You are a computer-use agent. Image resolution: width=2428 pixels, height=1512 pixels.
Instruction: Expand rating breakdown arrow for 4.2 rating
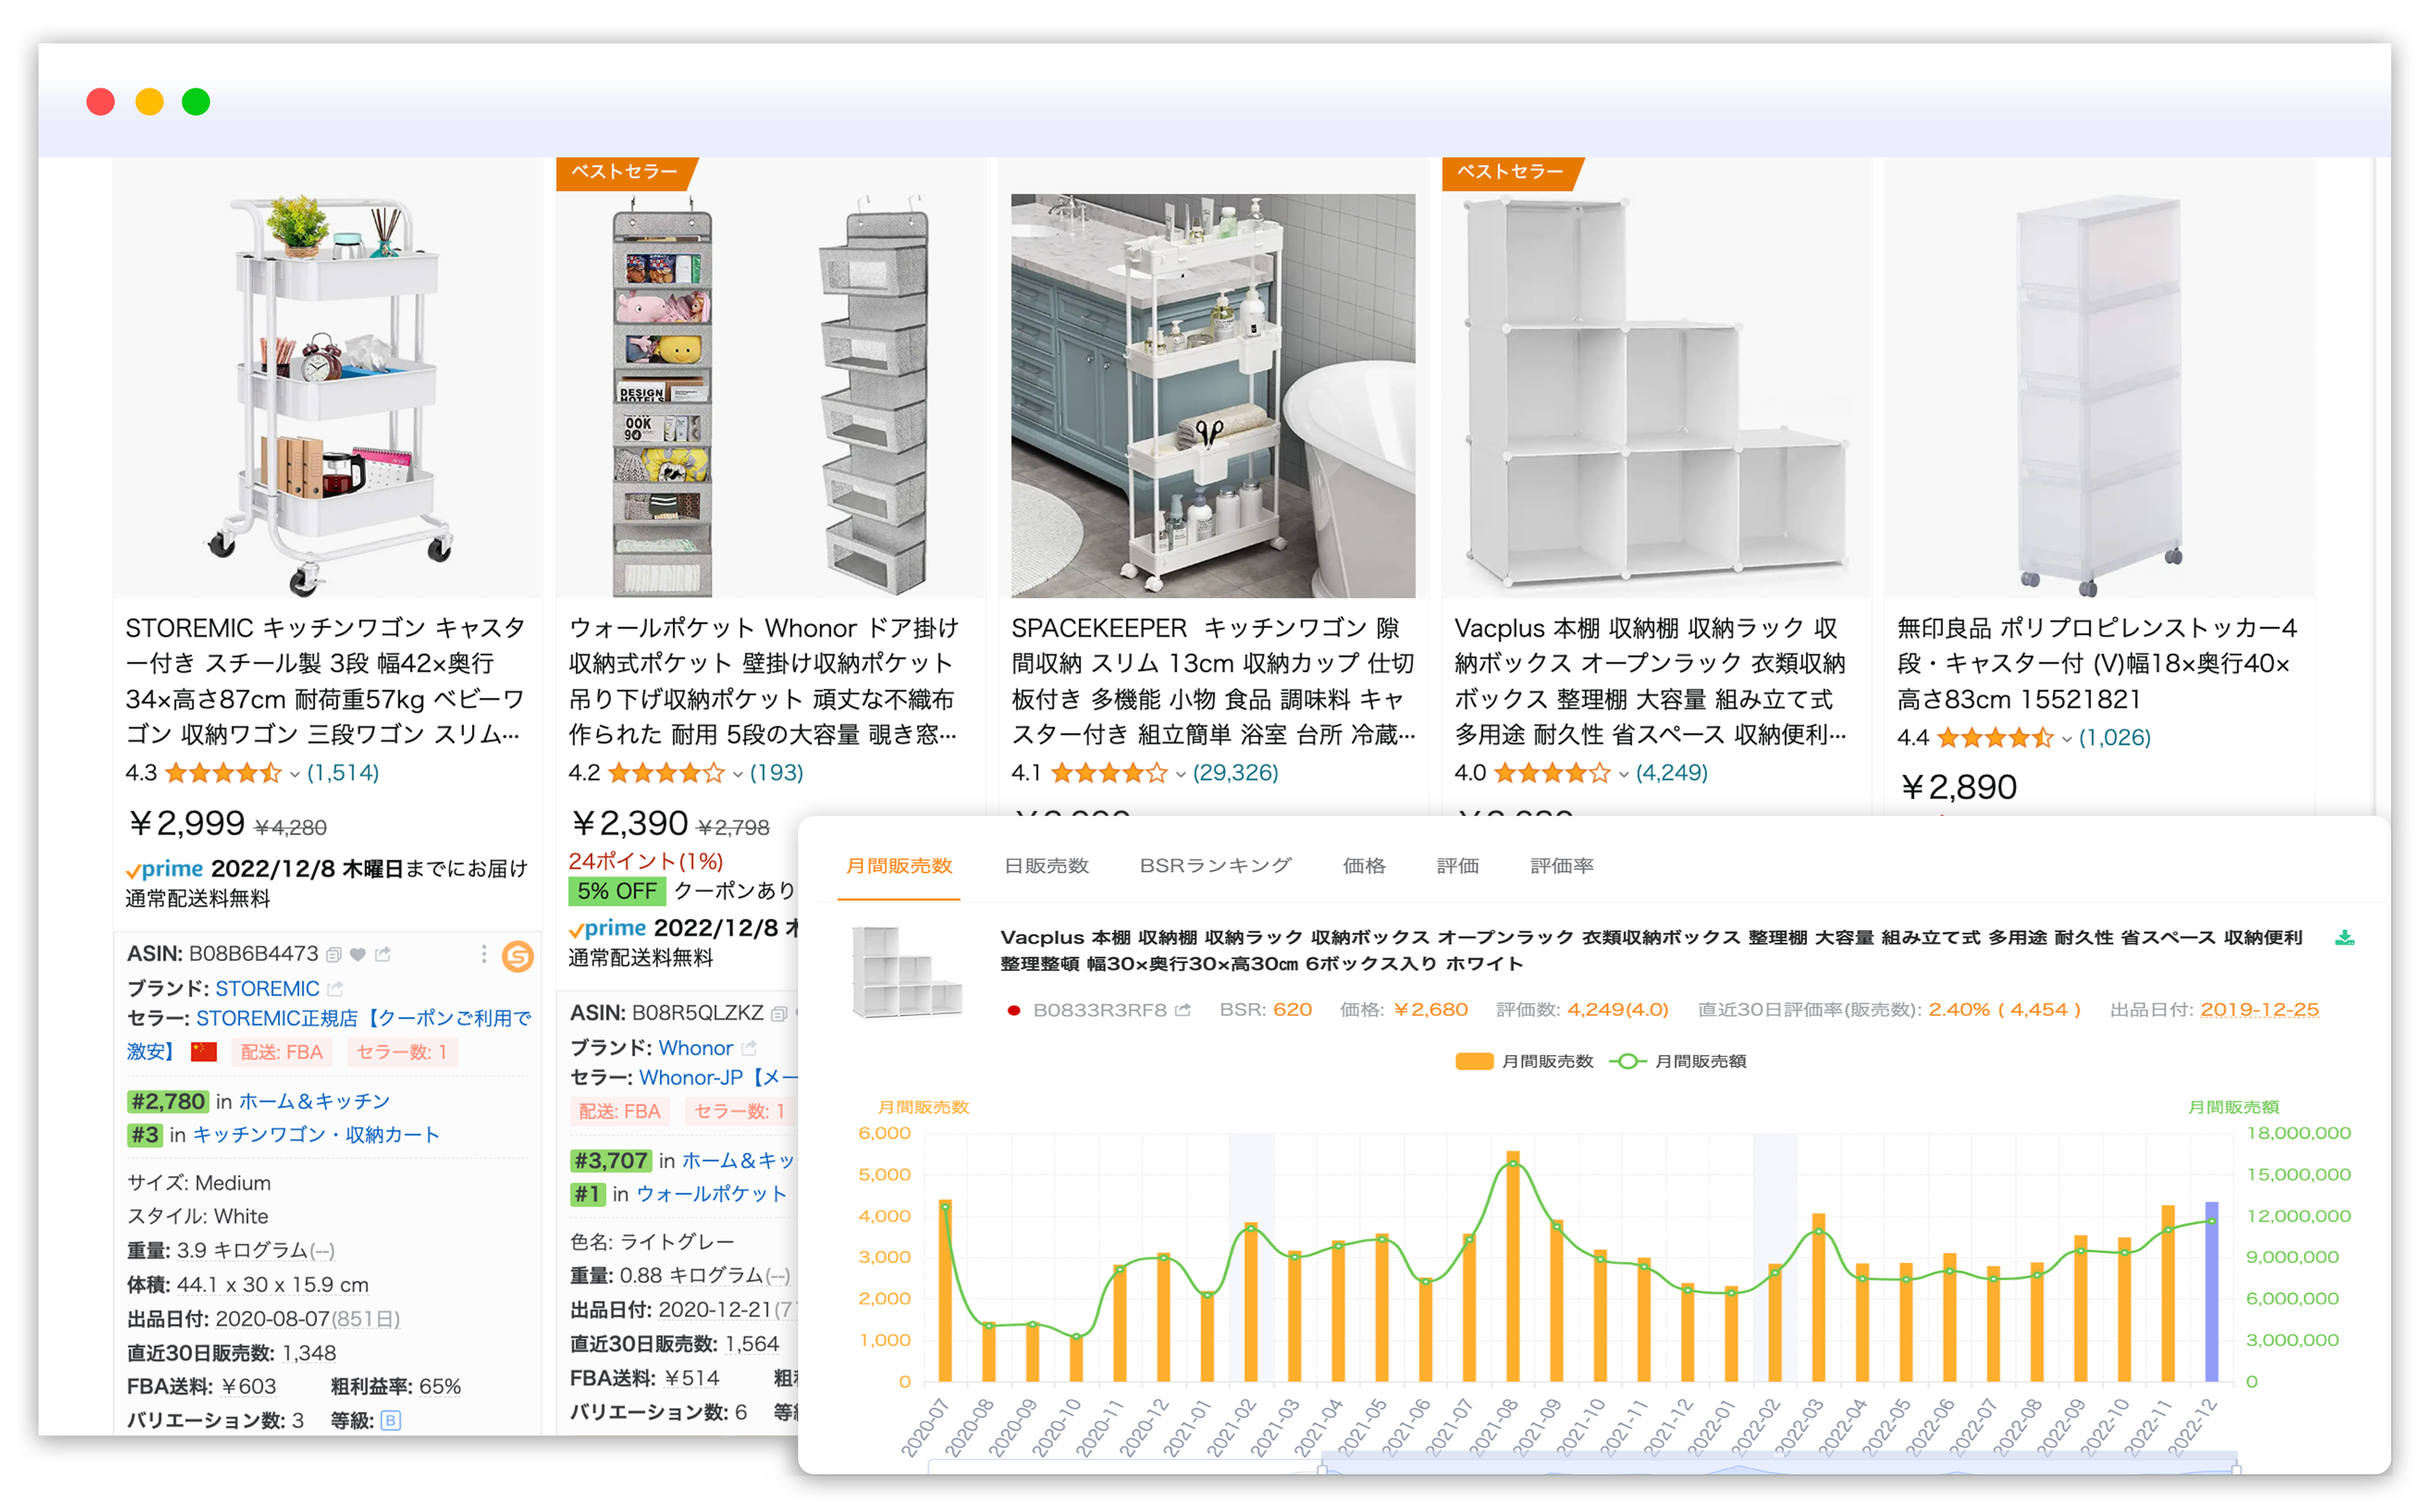tap(738, 774)
